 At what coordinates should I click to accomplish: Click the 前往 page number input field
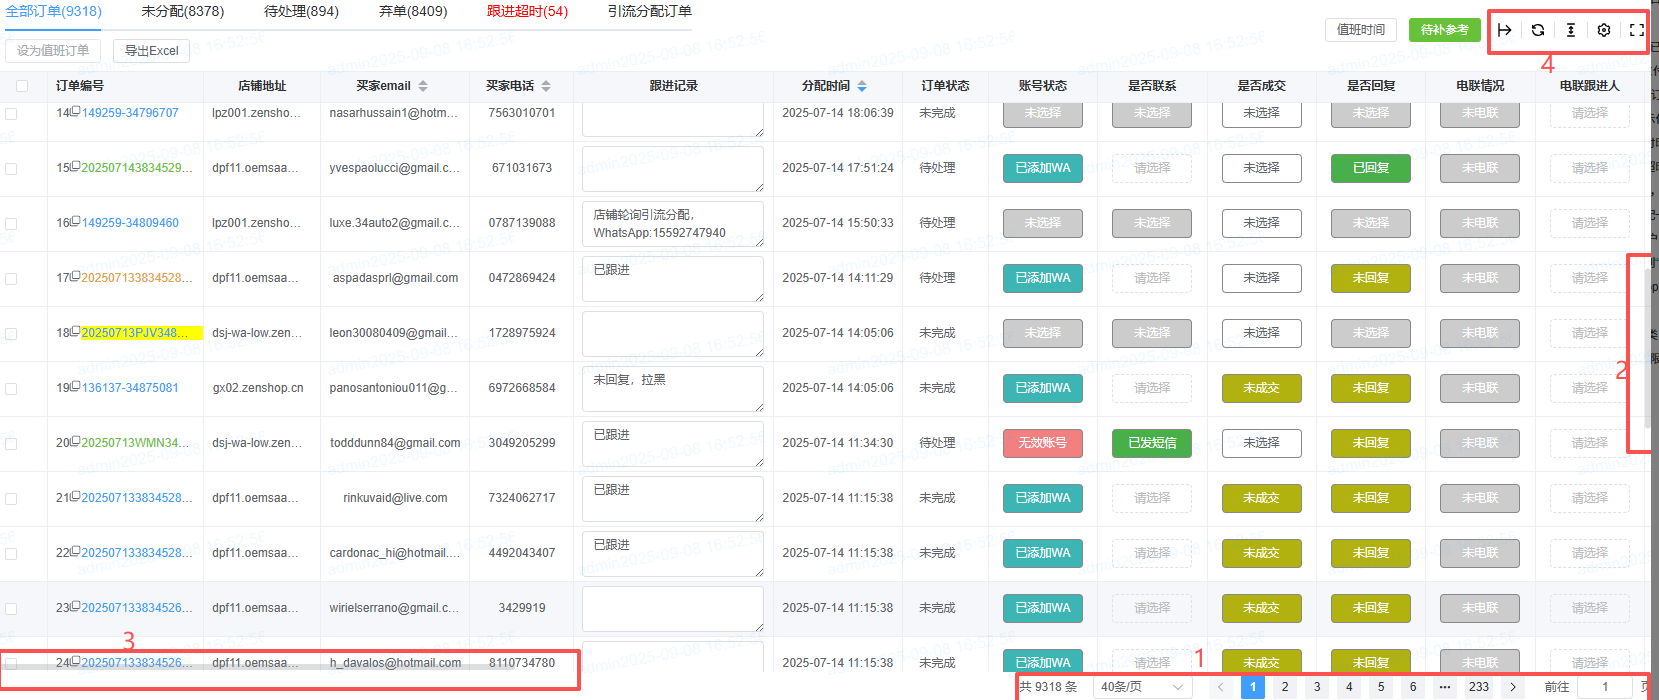(1604, 687)
